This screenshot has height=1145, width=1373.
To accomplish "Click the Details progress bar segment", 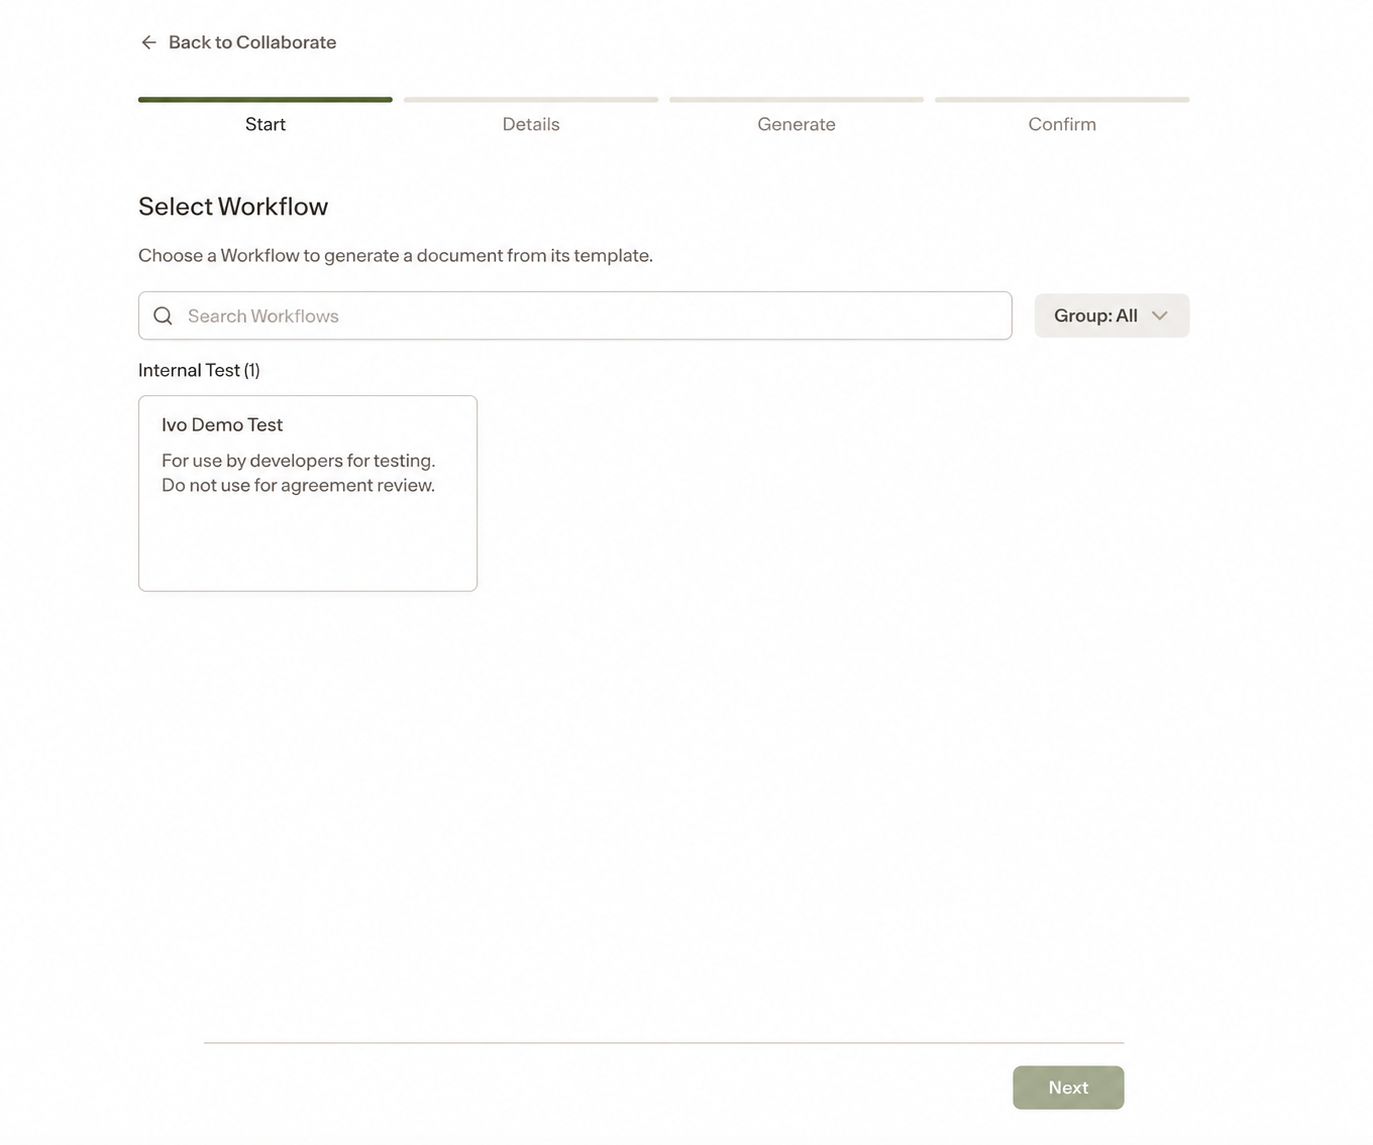I will (531, 100).
